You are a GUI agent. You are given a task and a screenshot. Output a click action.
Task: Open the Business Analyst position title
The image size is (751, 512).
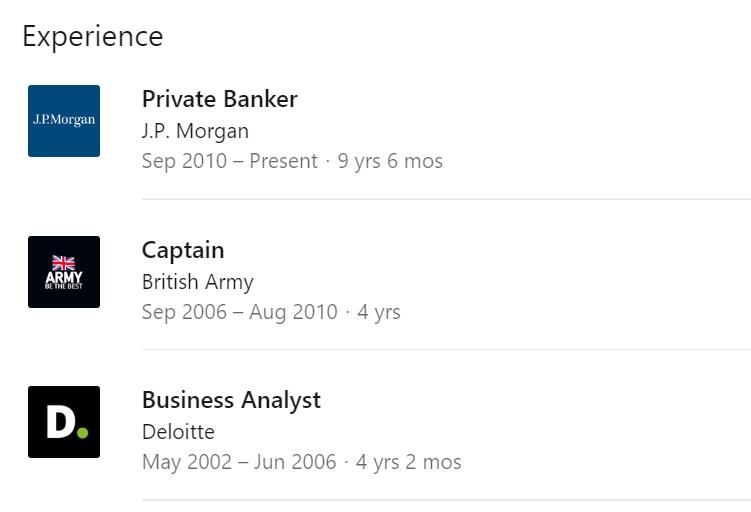click(231, 400)
